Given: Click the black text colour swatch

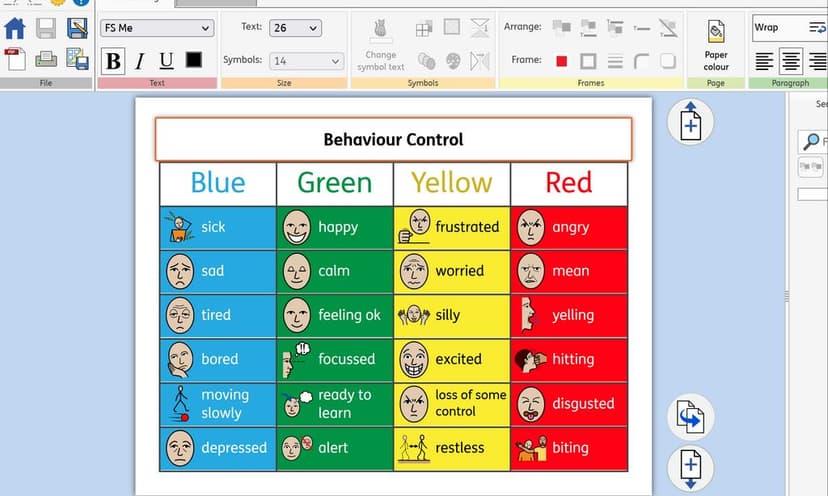Looking at the screenshot, I should (193, 61).
